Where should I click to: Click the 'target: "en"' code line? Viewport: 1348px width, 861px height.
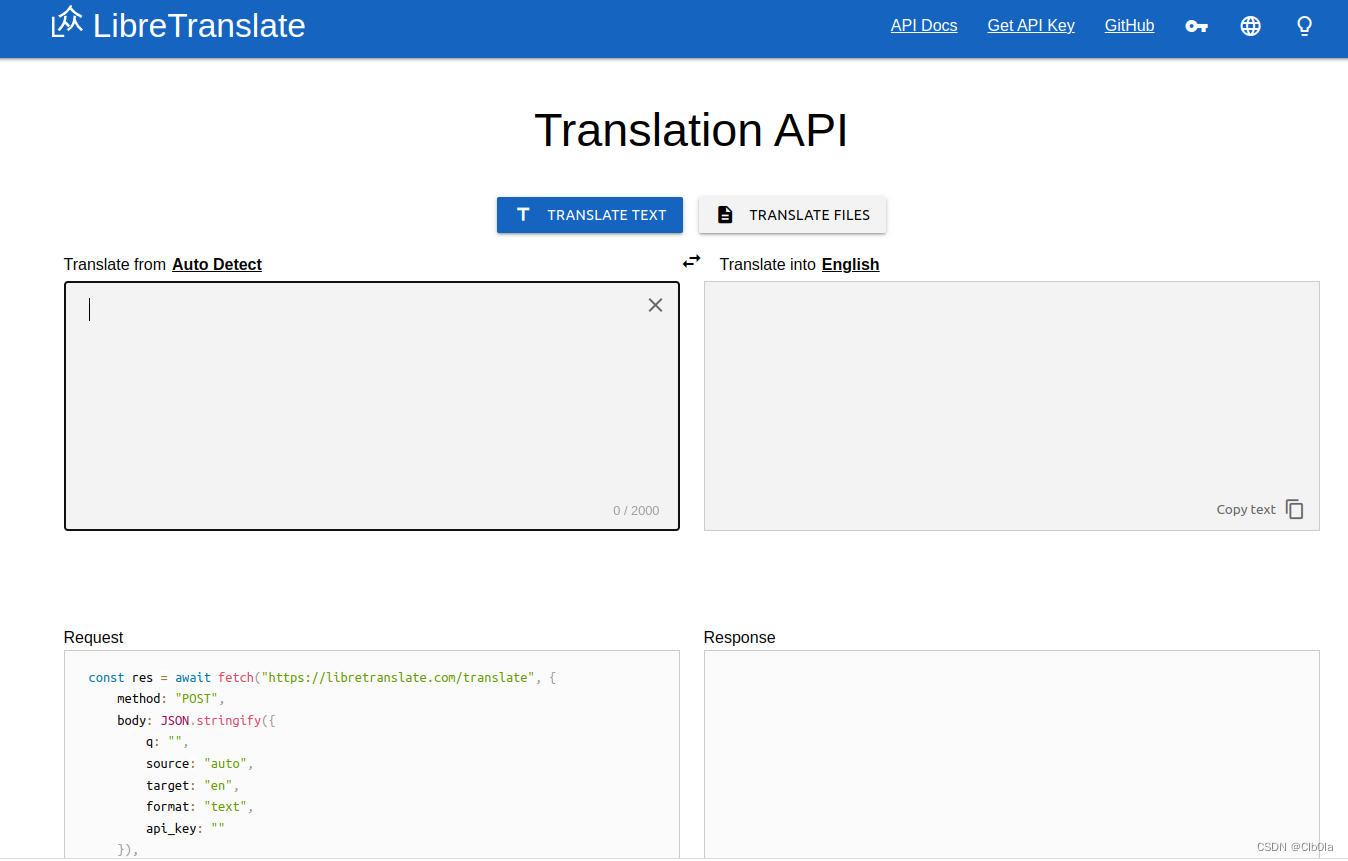(192, 785)
